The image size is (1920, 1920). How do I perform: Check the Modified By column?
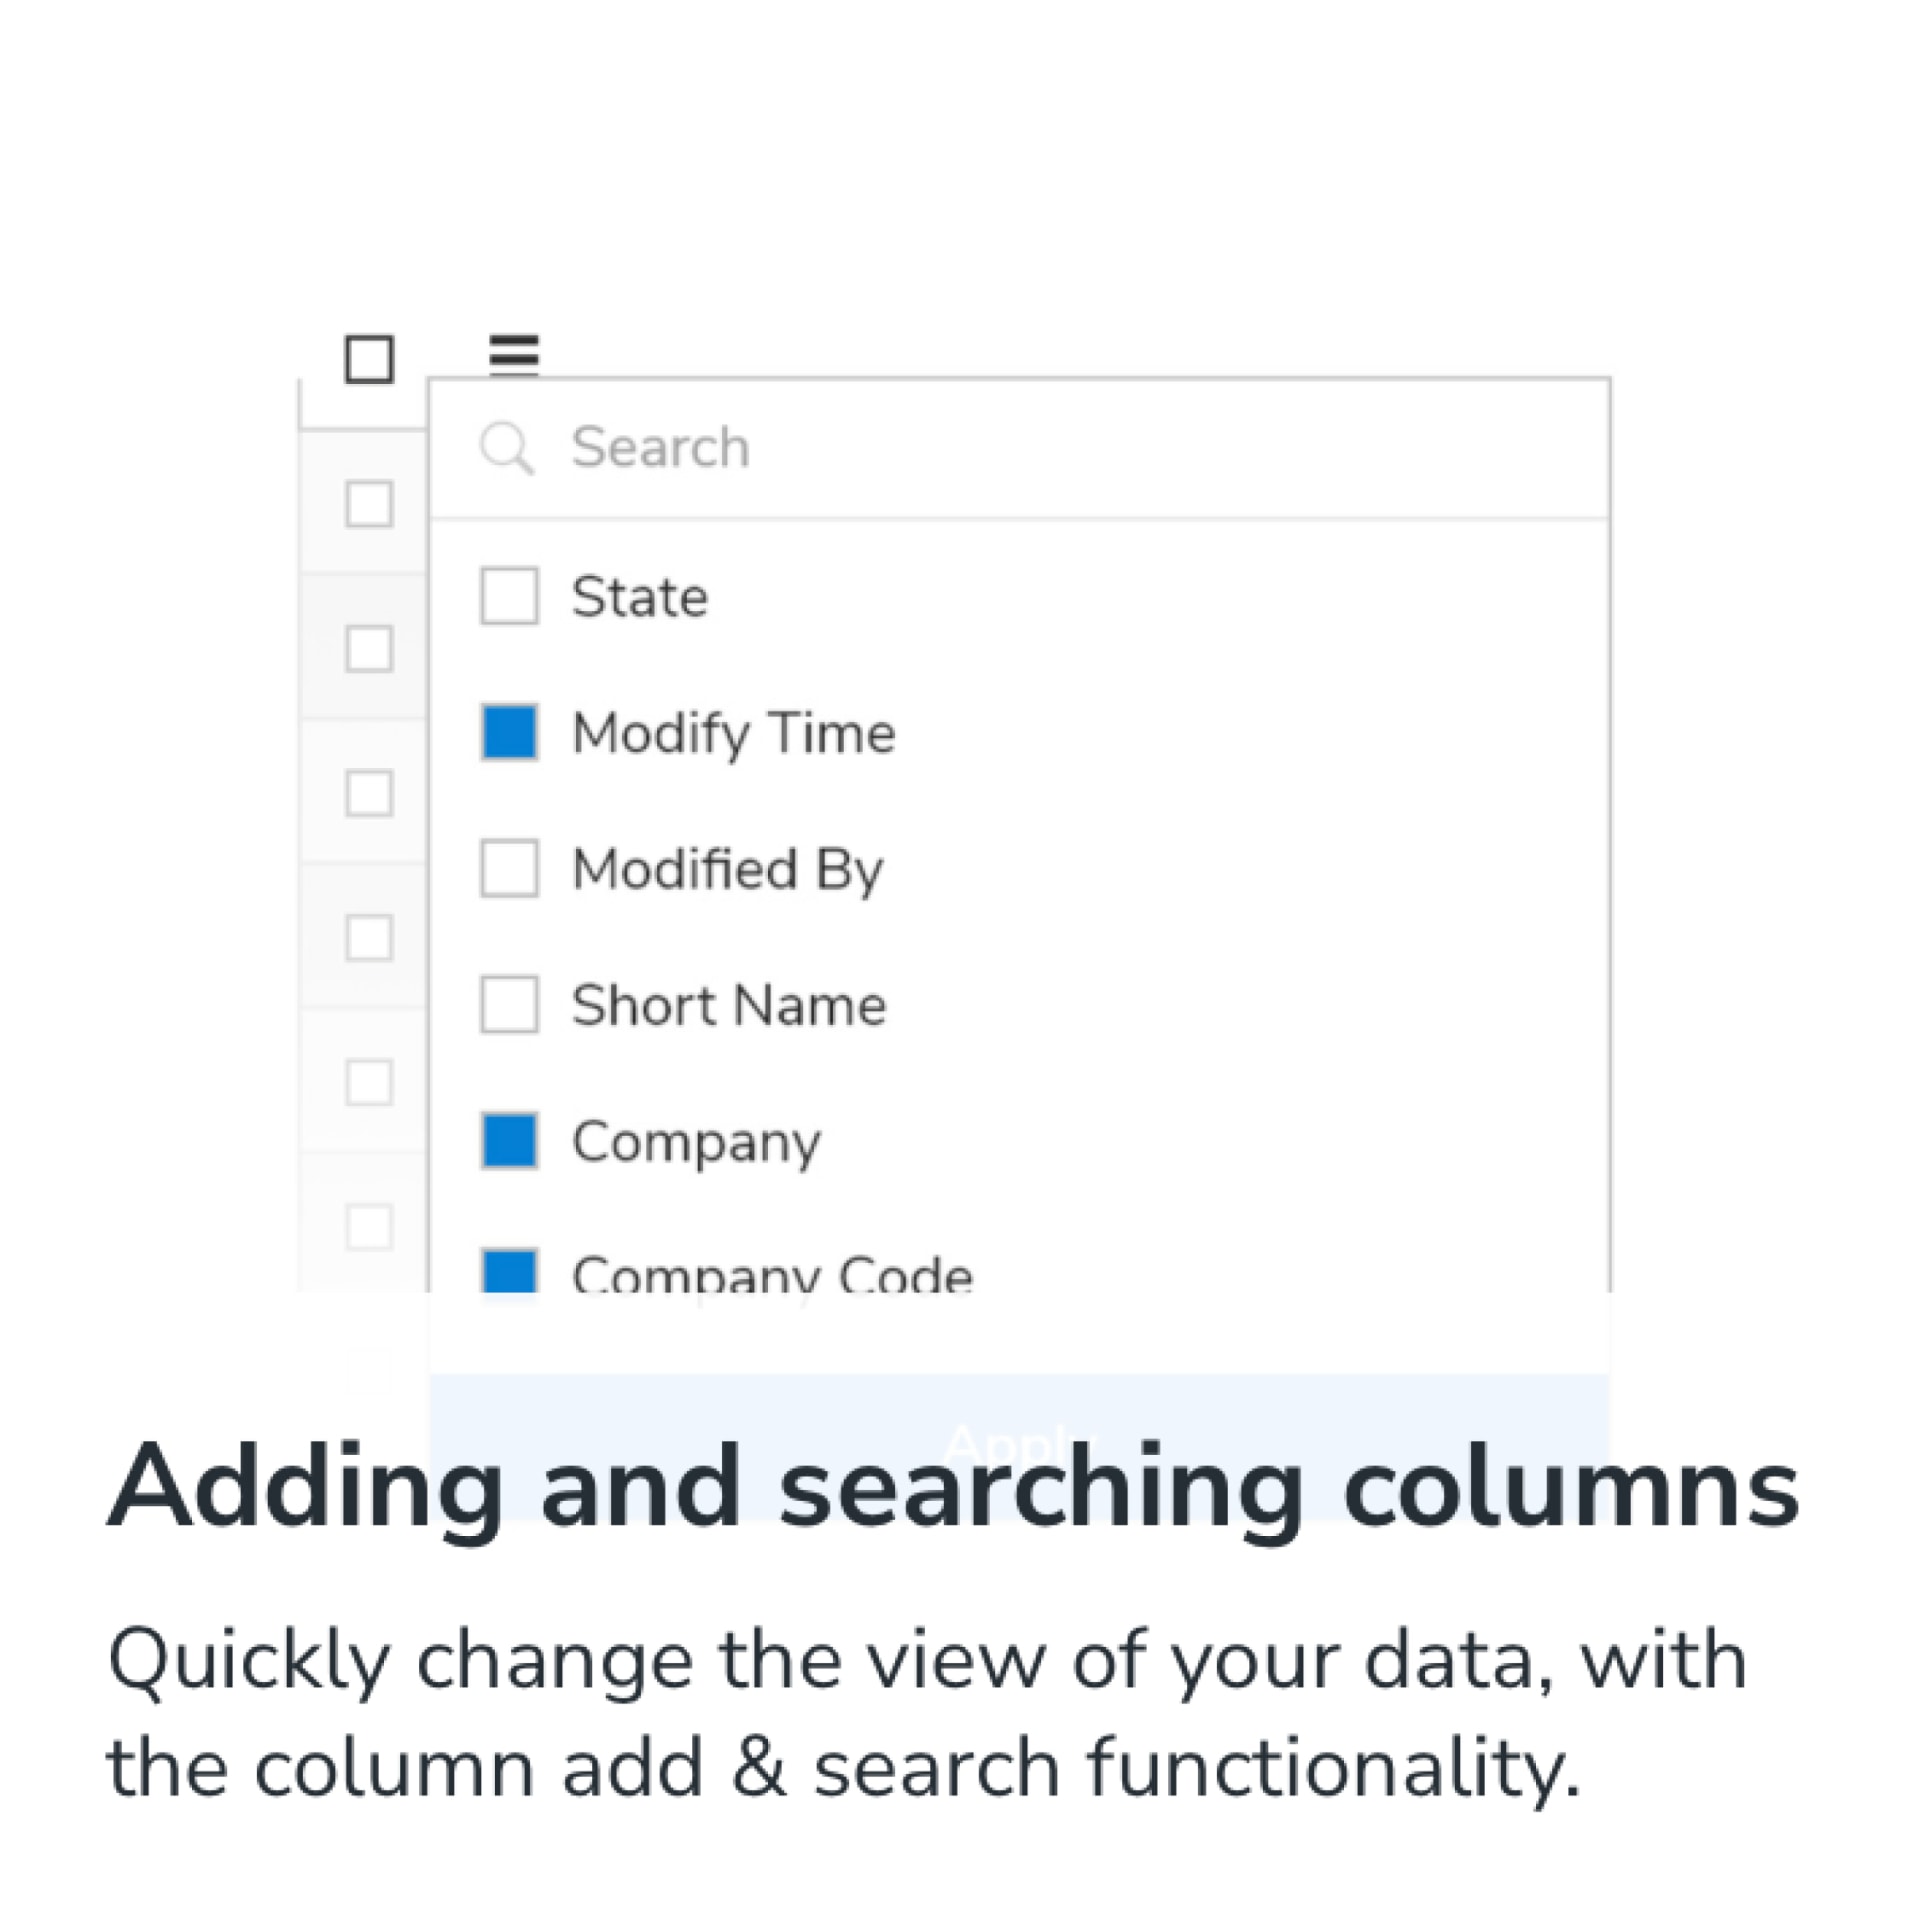tap(509, 868)
